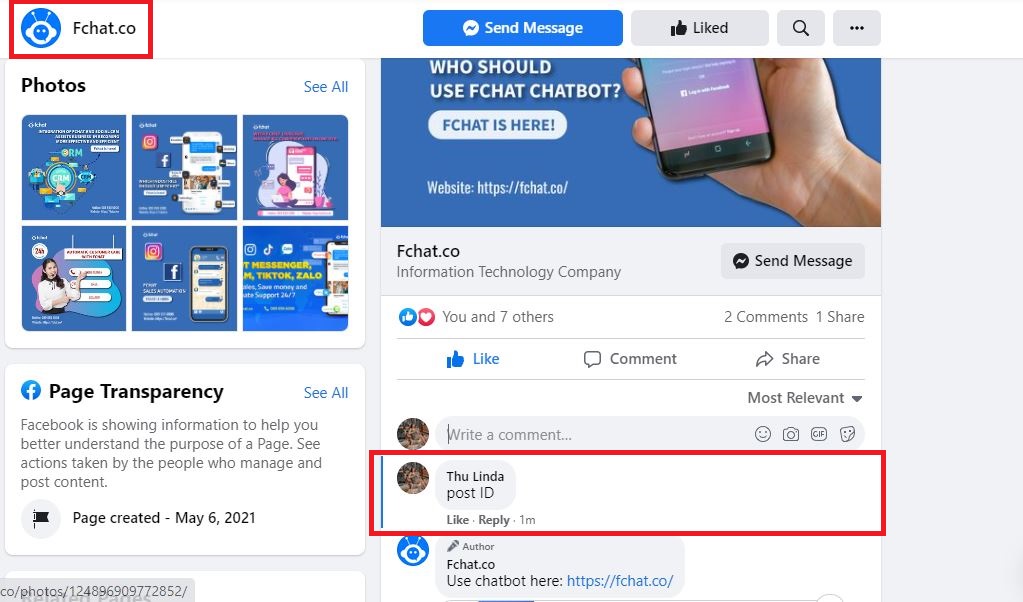Image resolution: width=1023 pixels, height=602 pixels.
Task: Insert an emoji in the comment box
Action: click(x=763, y=434)
